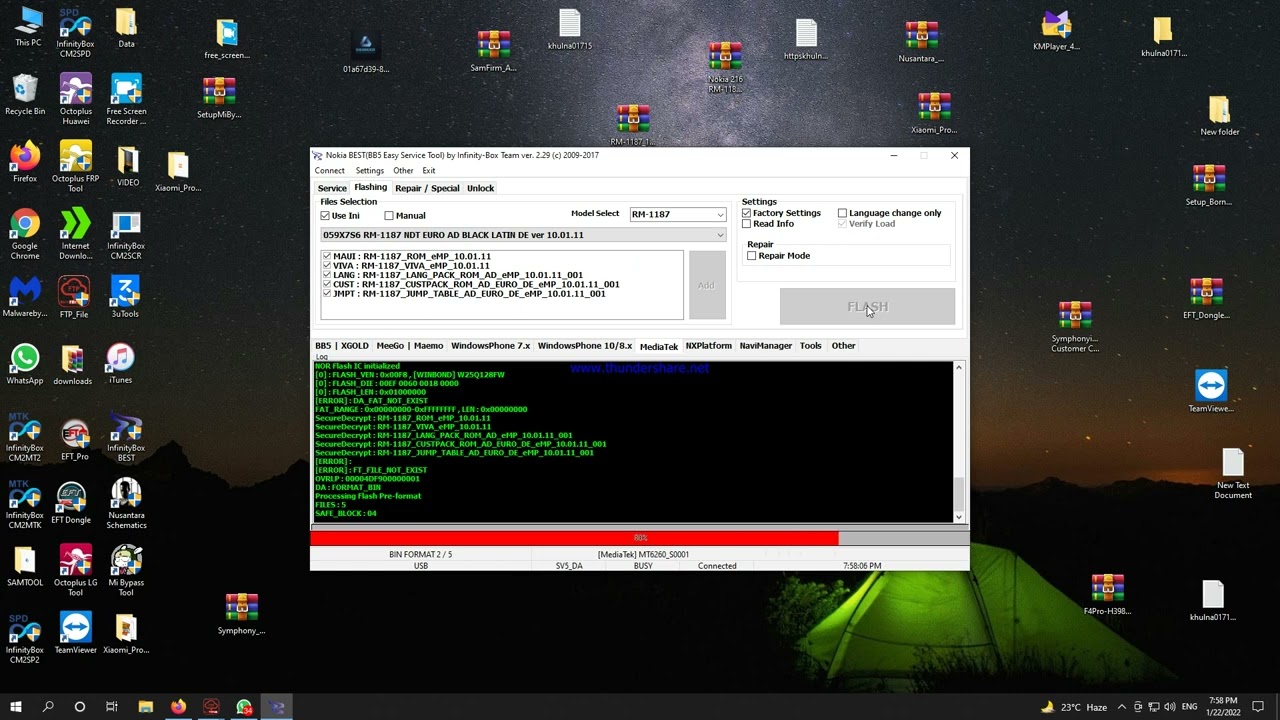Open Recycle Bin icon
Viewport: 1280px width, 720px height.
pos(25,95)
